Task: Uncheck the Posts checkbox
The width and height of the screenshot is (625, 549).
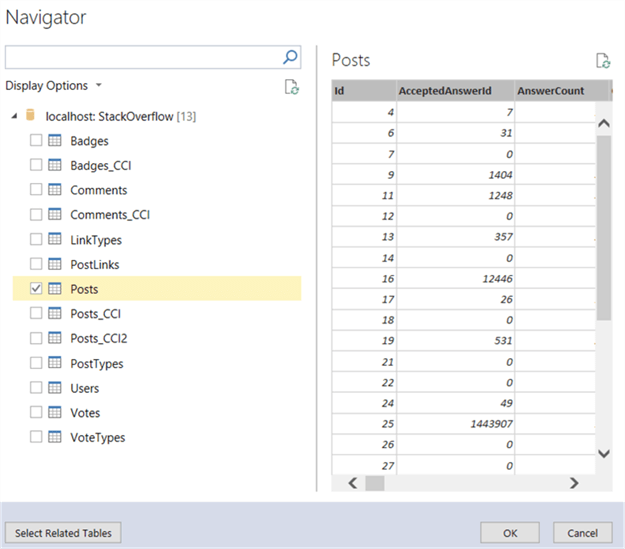Action: 36,289
